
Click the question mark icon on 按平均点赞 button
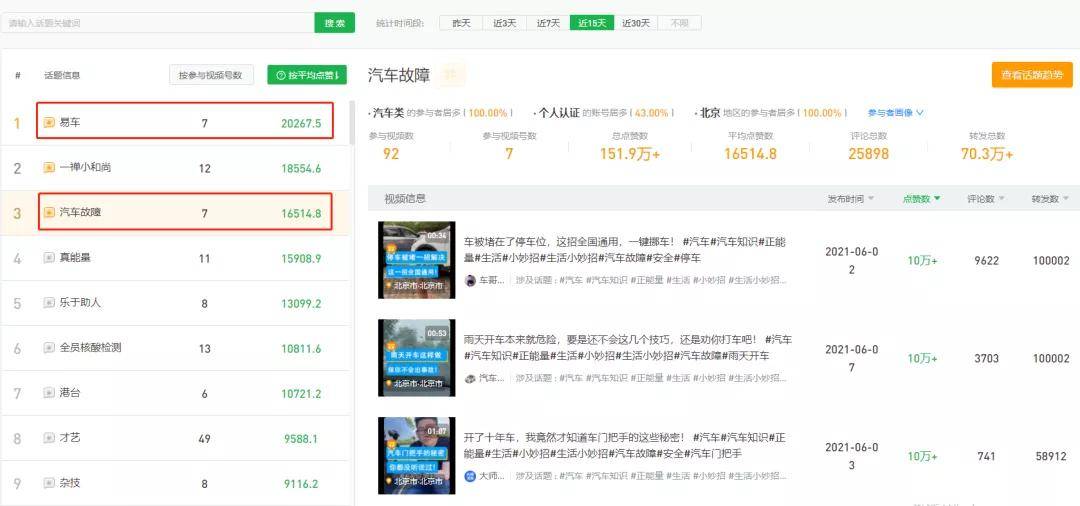click(280, 76)
